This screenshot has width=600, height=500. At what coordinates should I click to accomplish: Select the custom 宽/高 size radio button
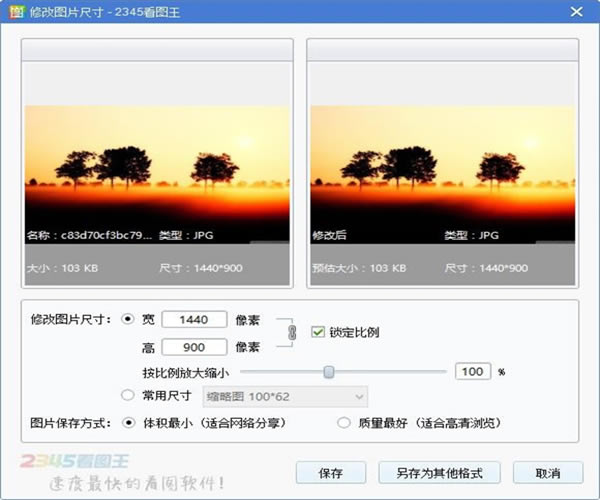tap(127, 319)
